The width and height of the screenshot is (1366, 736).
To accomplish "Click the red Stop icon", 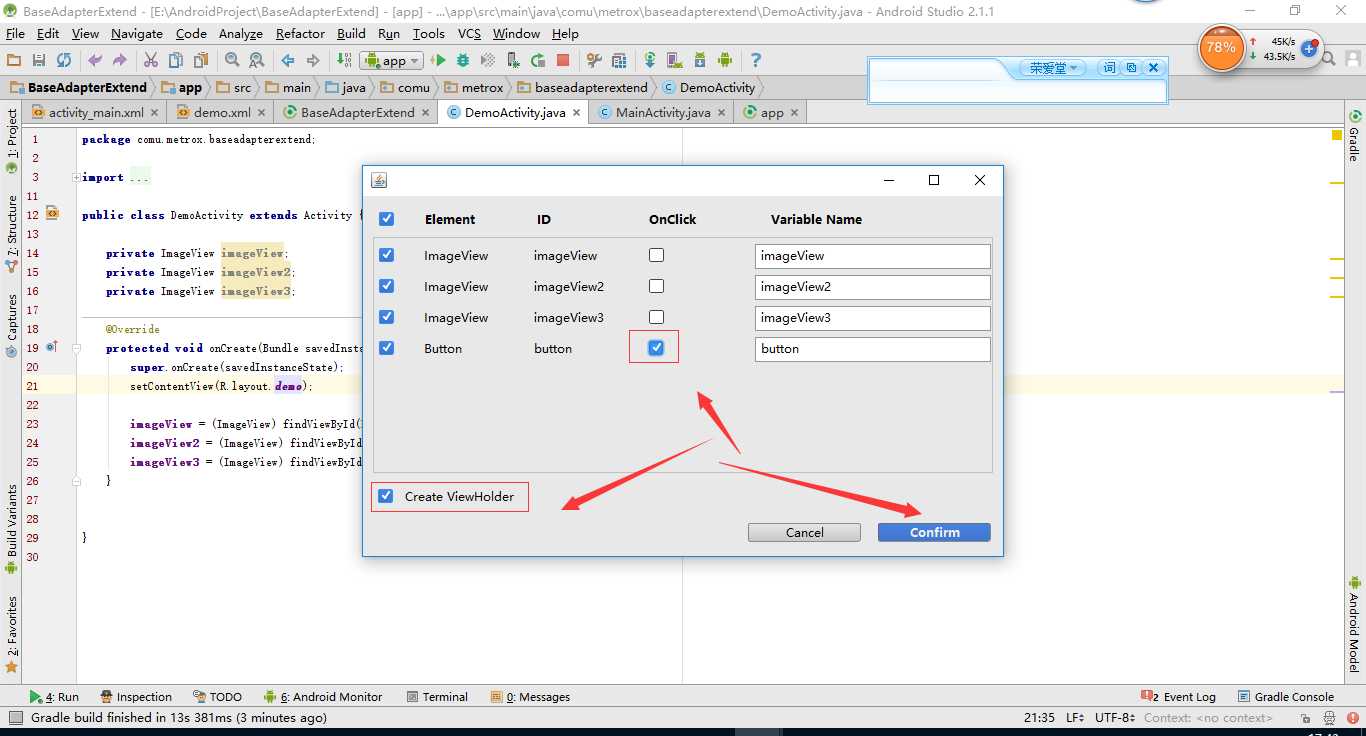I will click(x=563, y=60).
